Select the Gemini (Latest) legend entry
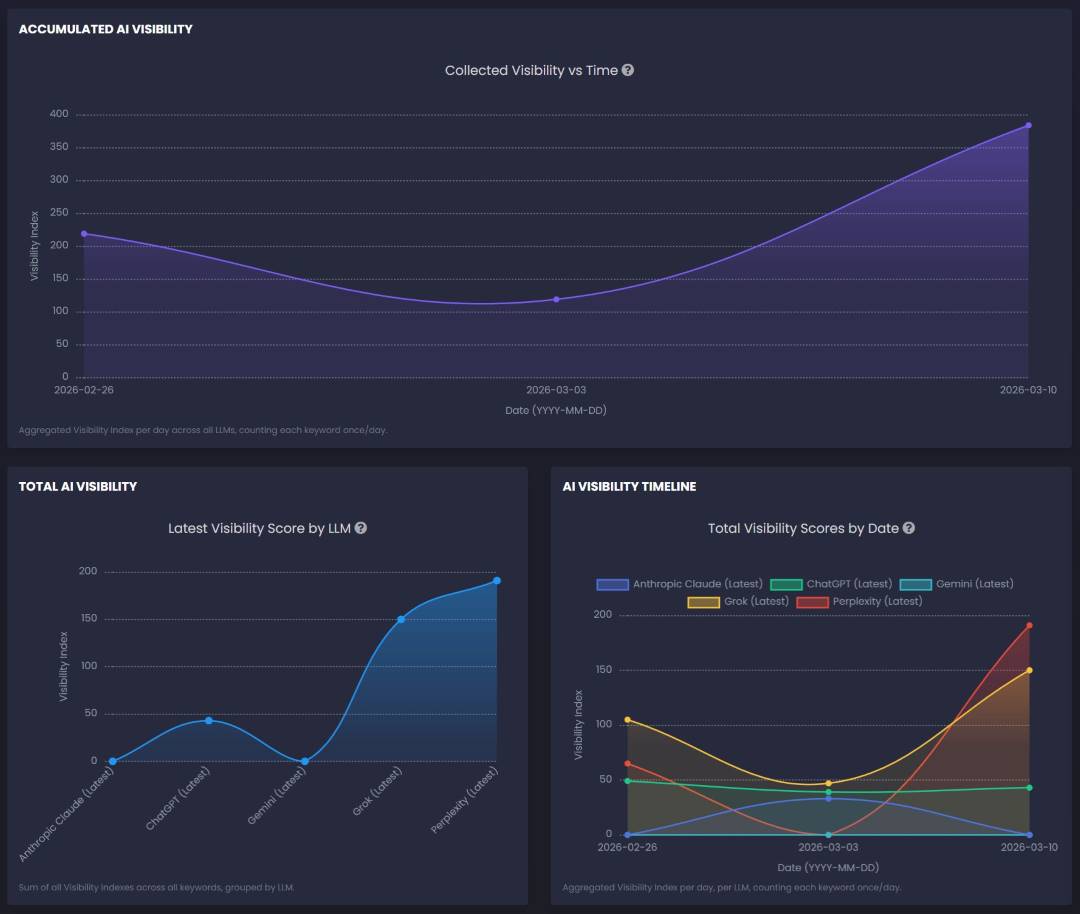The height and width of the screenshot is (914, 1080). [973, 585]
